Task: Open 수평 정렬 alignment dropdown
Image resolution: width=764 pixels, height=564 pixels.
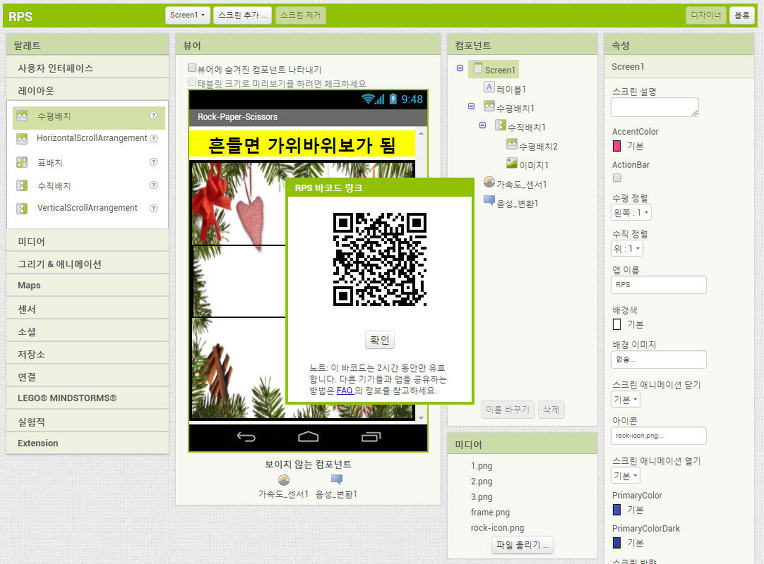Action: click(631, 212)
